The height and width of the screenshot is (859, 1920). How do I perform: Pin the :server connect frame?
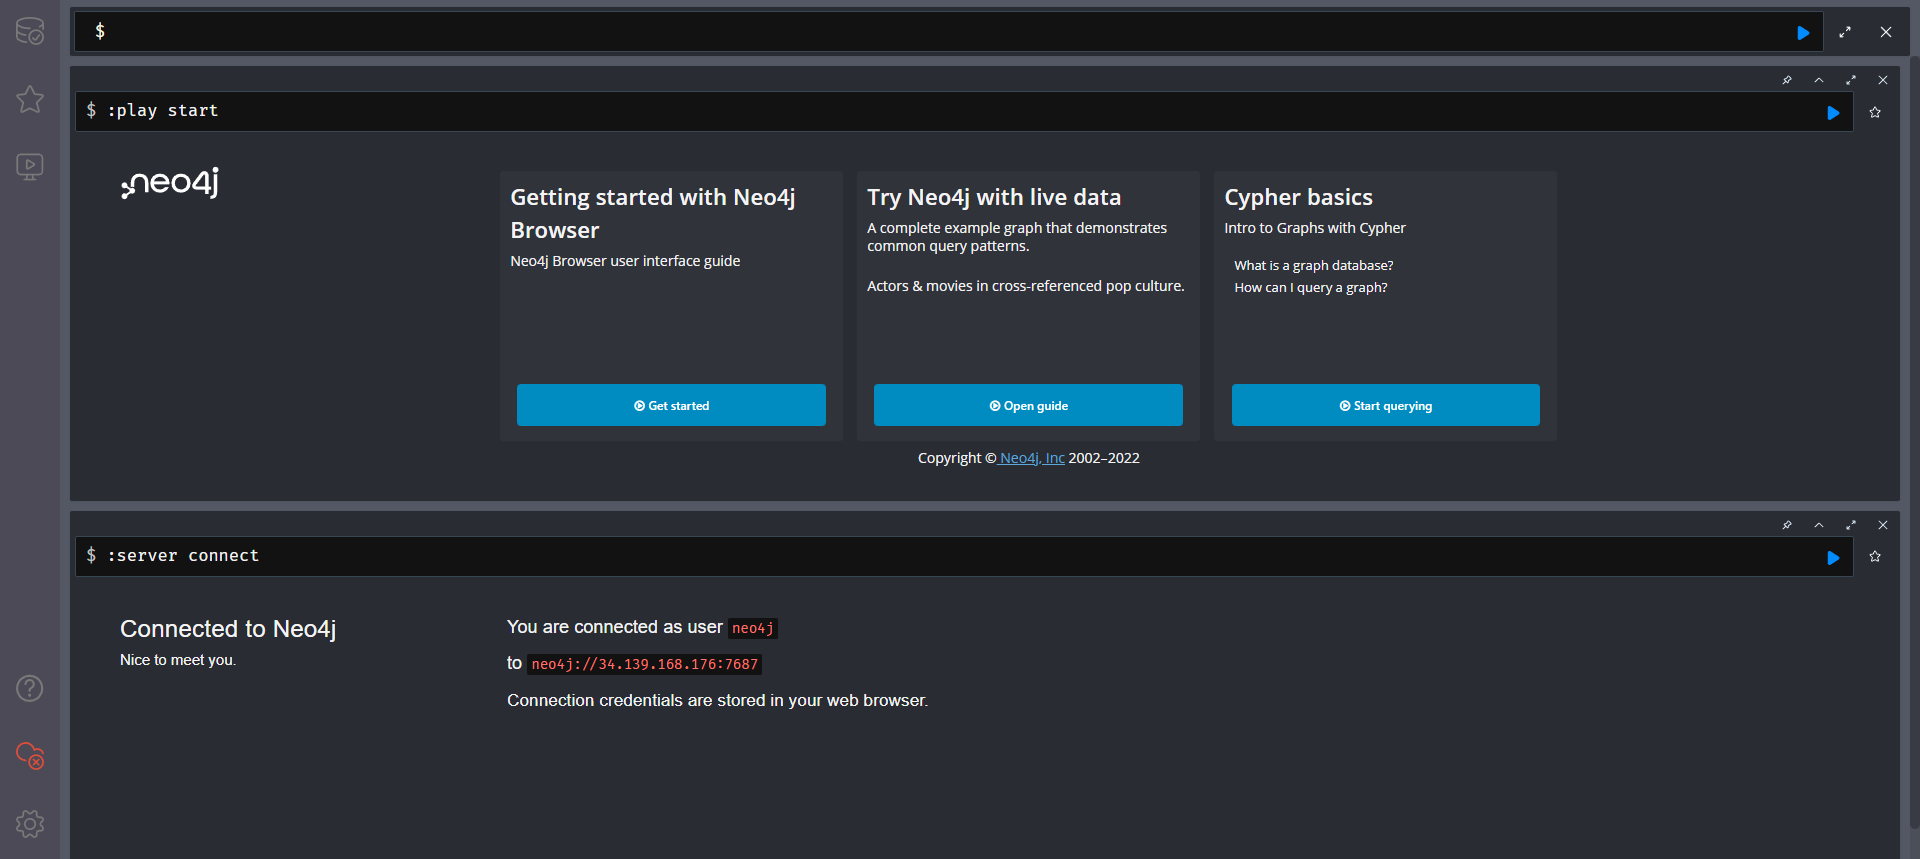(1787, 525)
